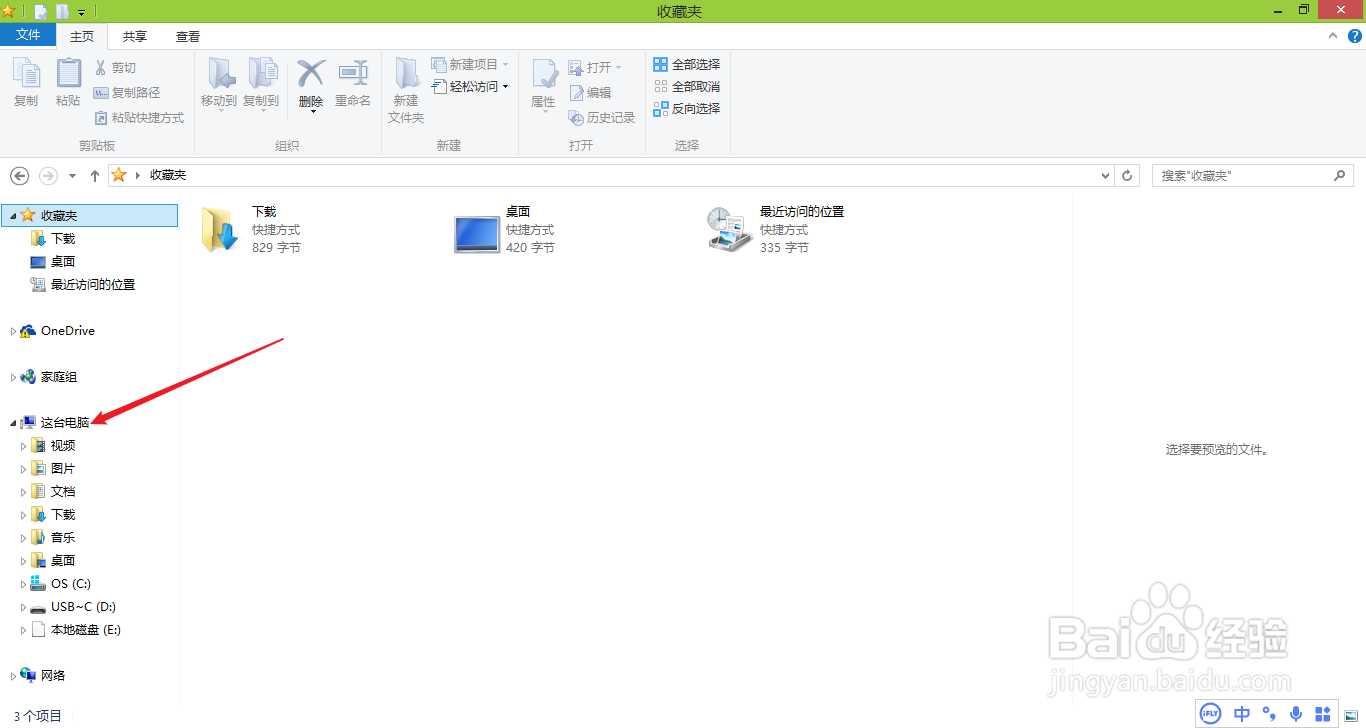Click the 重命名 (Rename) icon

pos(353,74)
